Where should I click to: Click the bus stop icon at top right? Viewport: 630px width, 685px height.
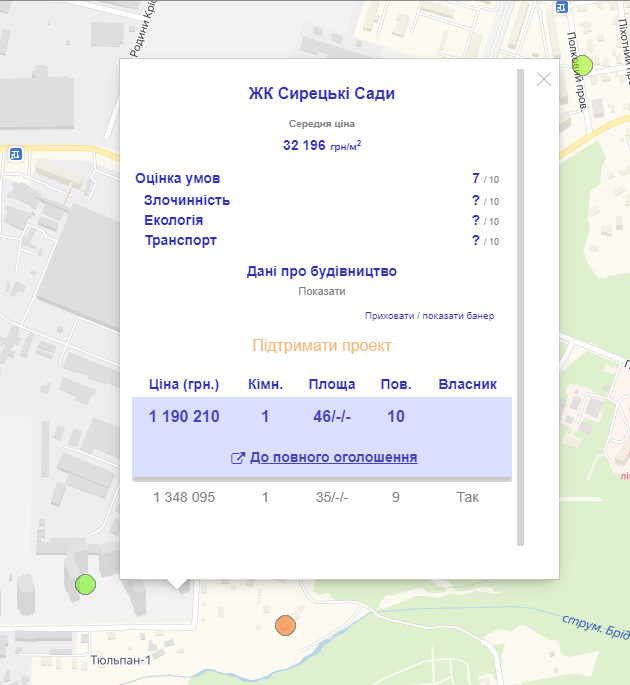coord(561,6)
